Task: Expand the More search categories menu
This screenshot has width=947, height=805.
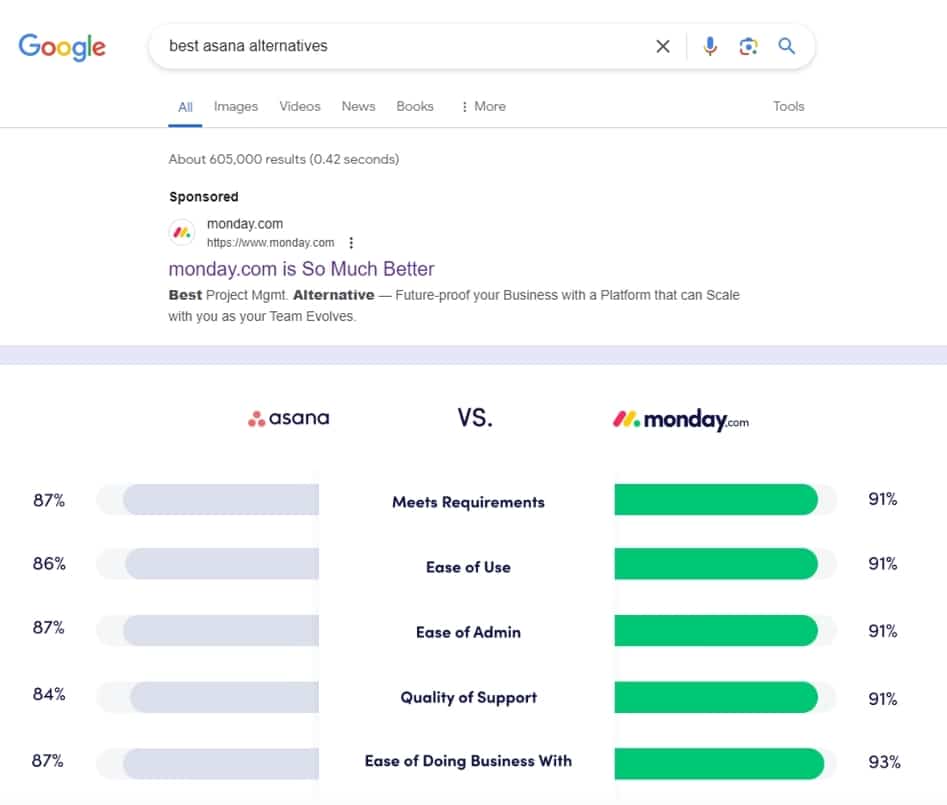Action: (483, 106)
